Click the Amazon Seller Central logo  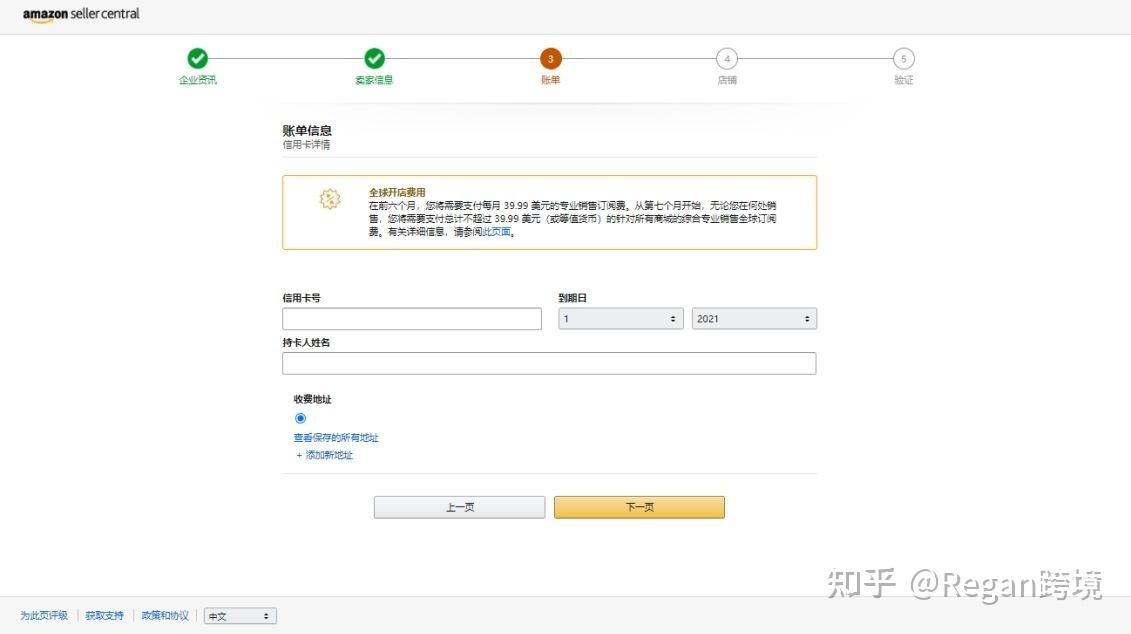pyautogui.click(x=80, y=15)
